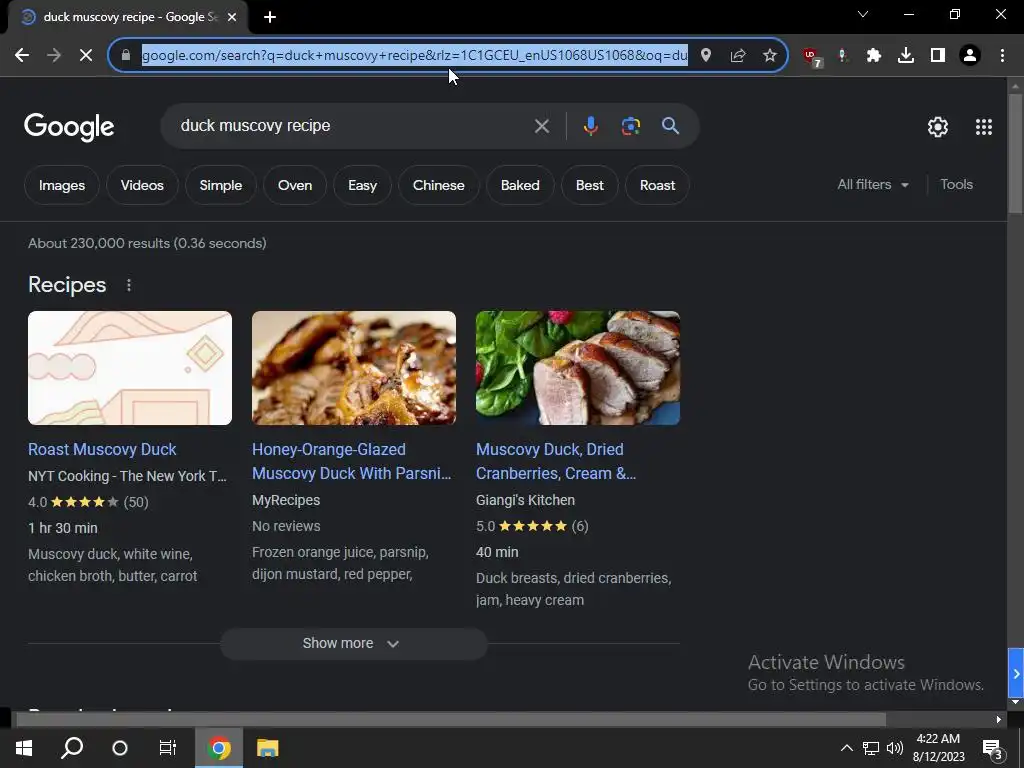Select the Videos filter

click(142, 185)
